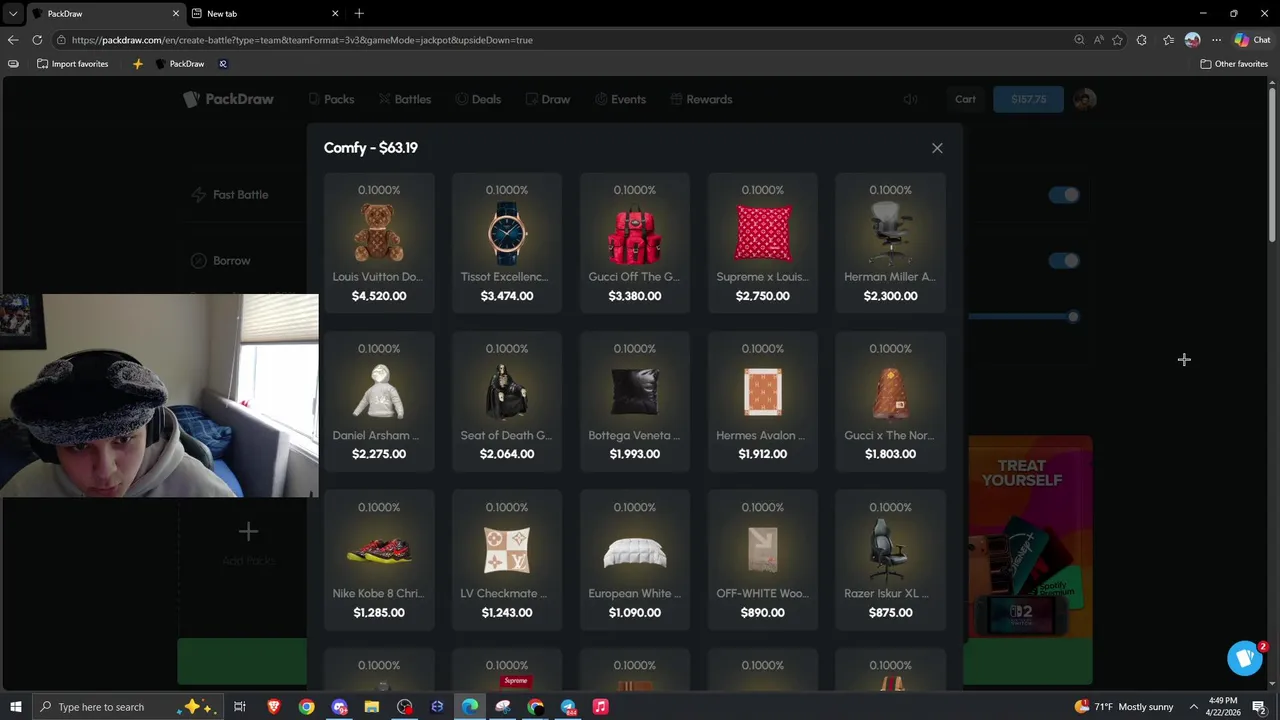Open the zoom magnifier in address bar

1079,40
